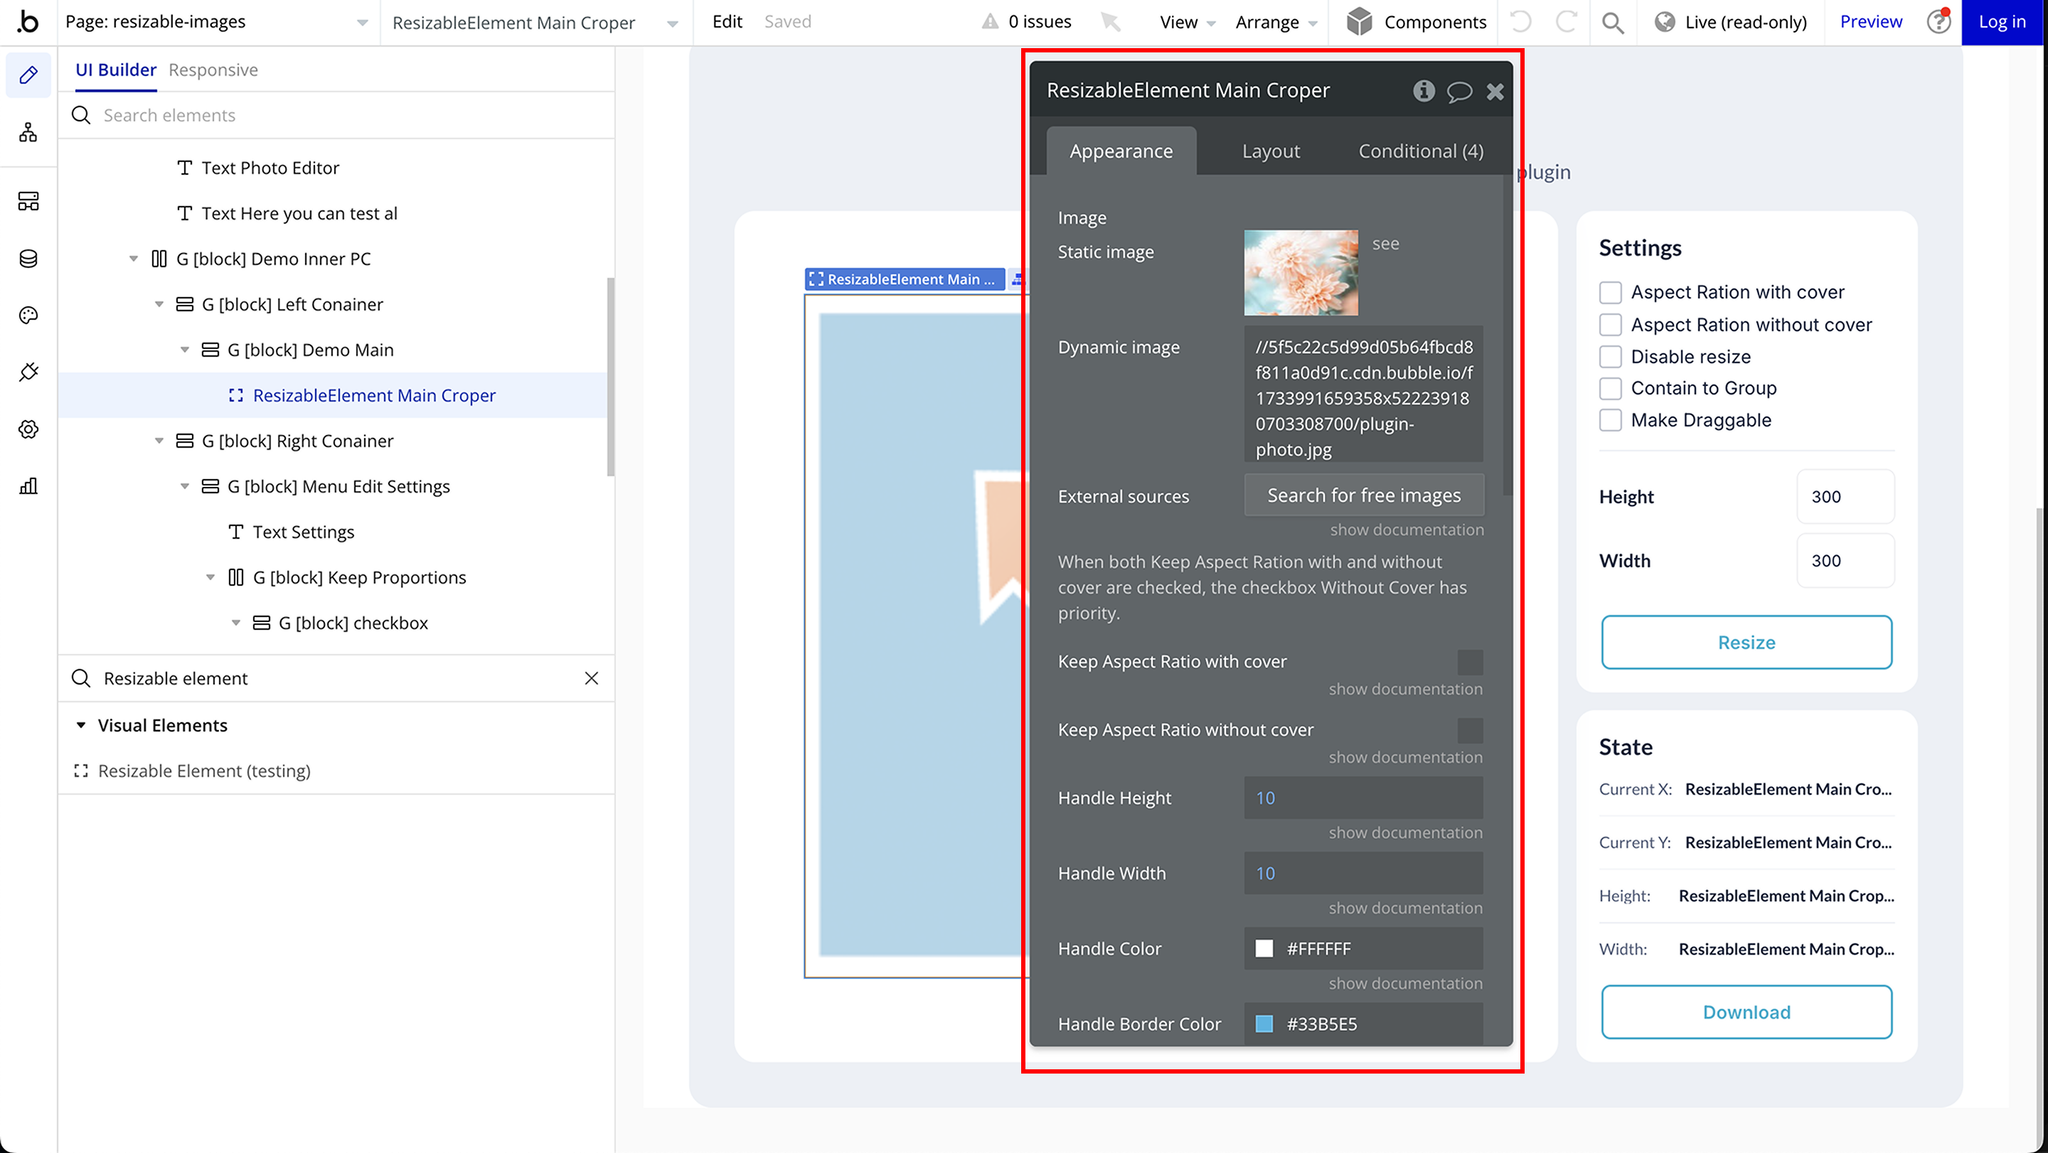Click the Search for free images button
2048x1153 pixels.
tap(1363, 495)
